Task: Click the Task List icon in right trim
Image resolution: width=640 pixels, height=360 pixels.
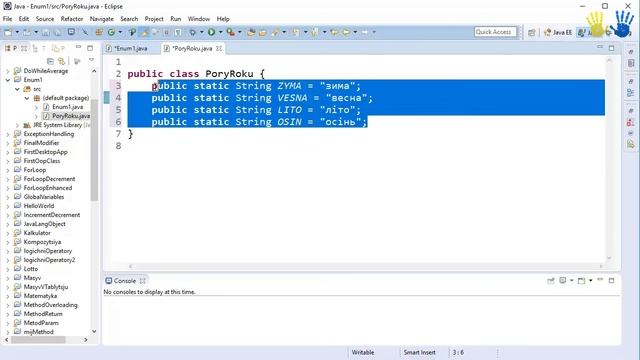Action: 631,63
